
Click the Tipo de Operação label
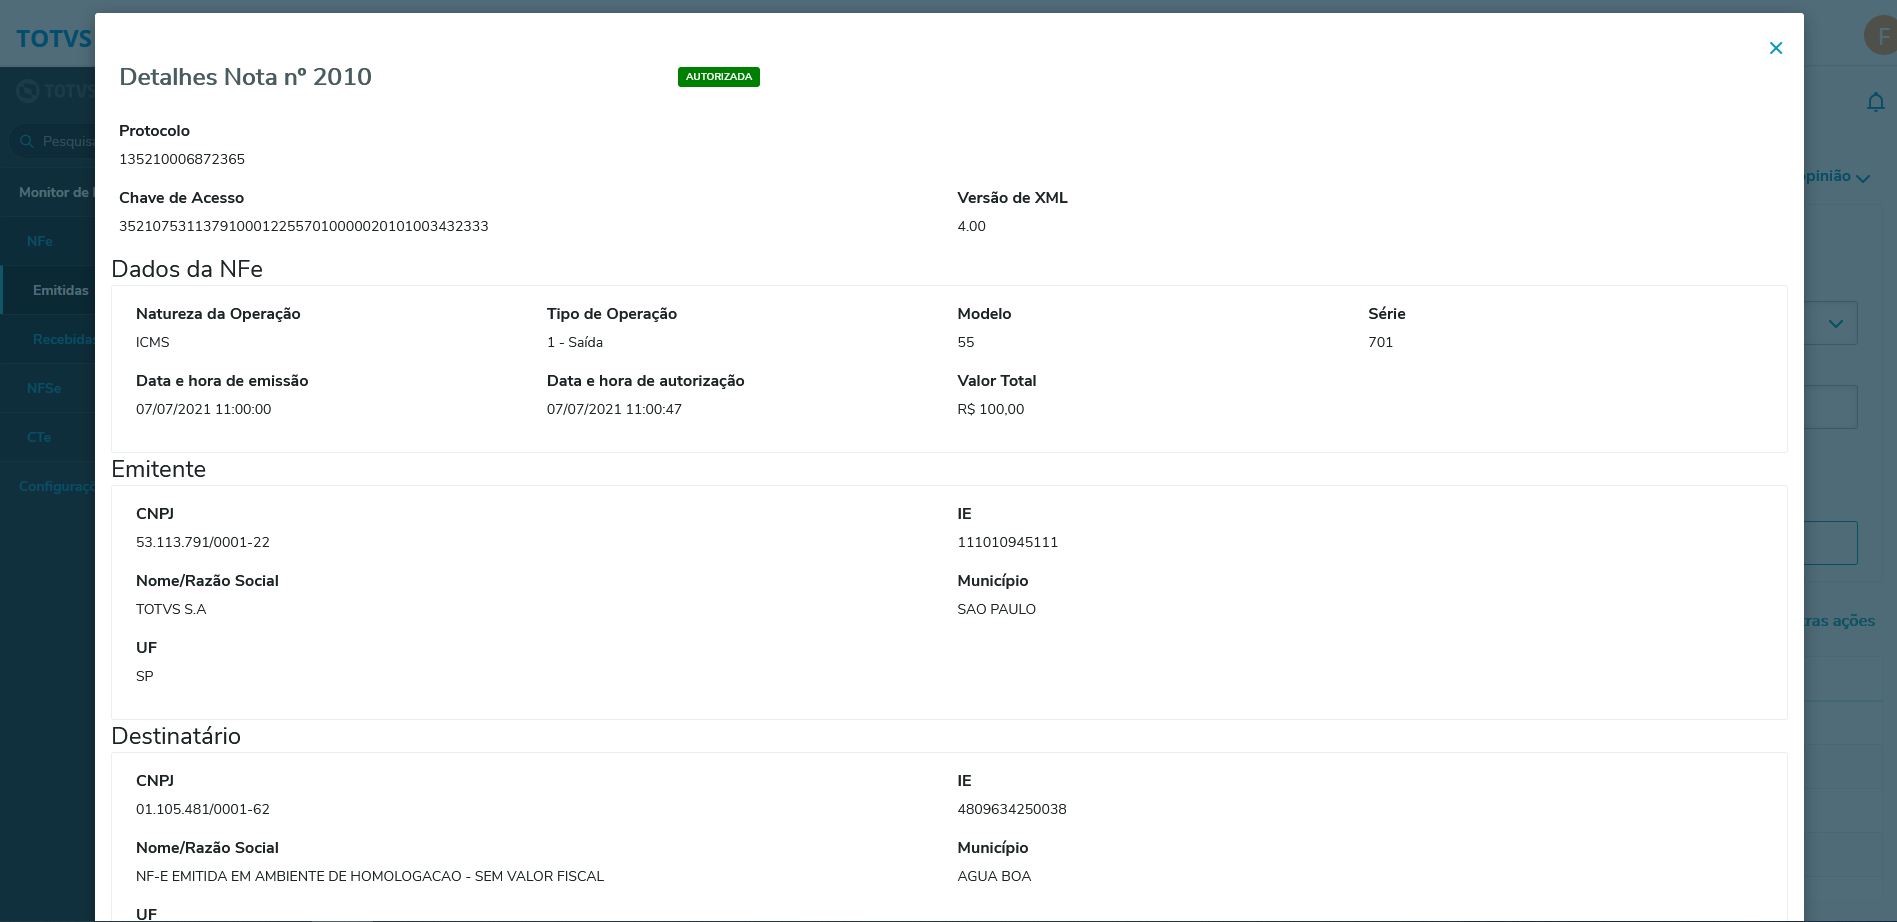point(612,314)
